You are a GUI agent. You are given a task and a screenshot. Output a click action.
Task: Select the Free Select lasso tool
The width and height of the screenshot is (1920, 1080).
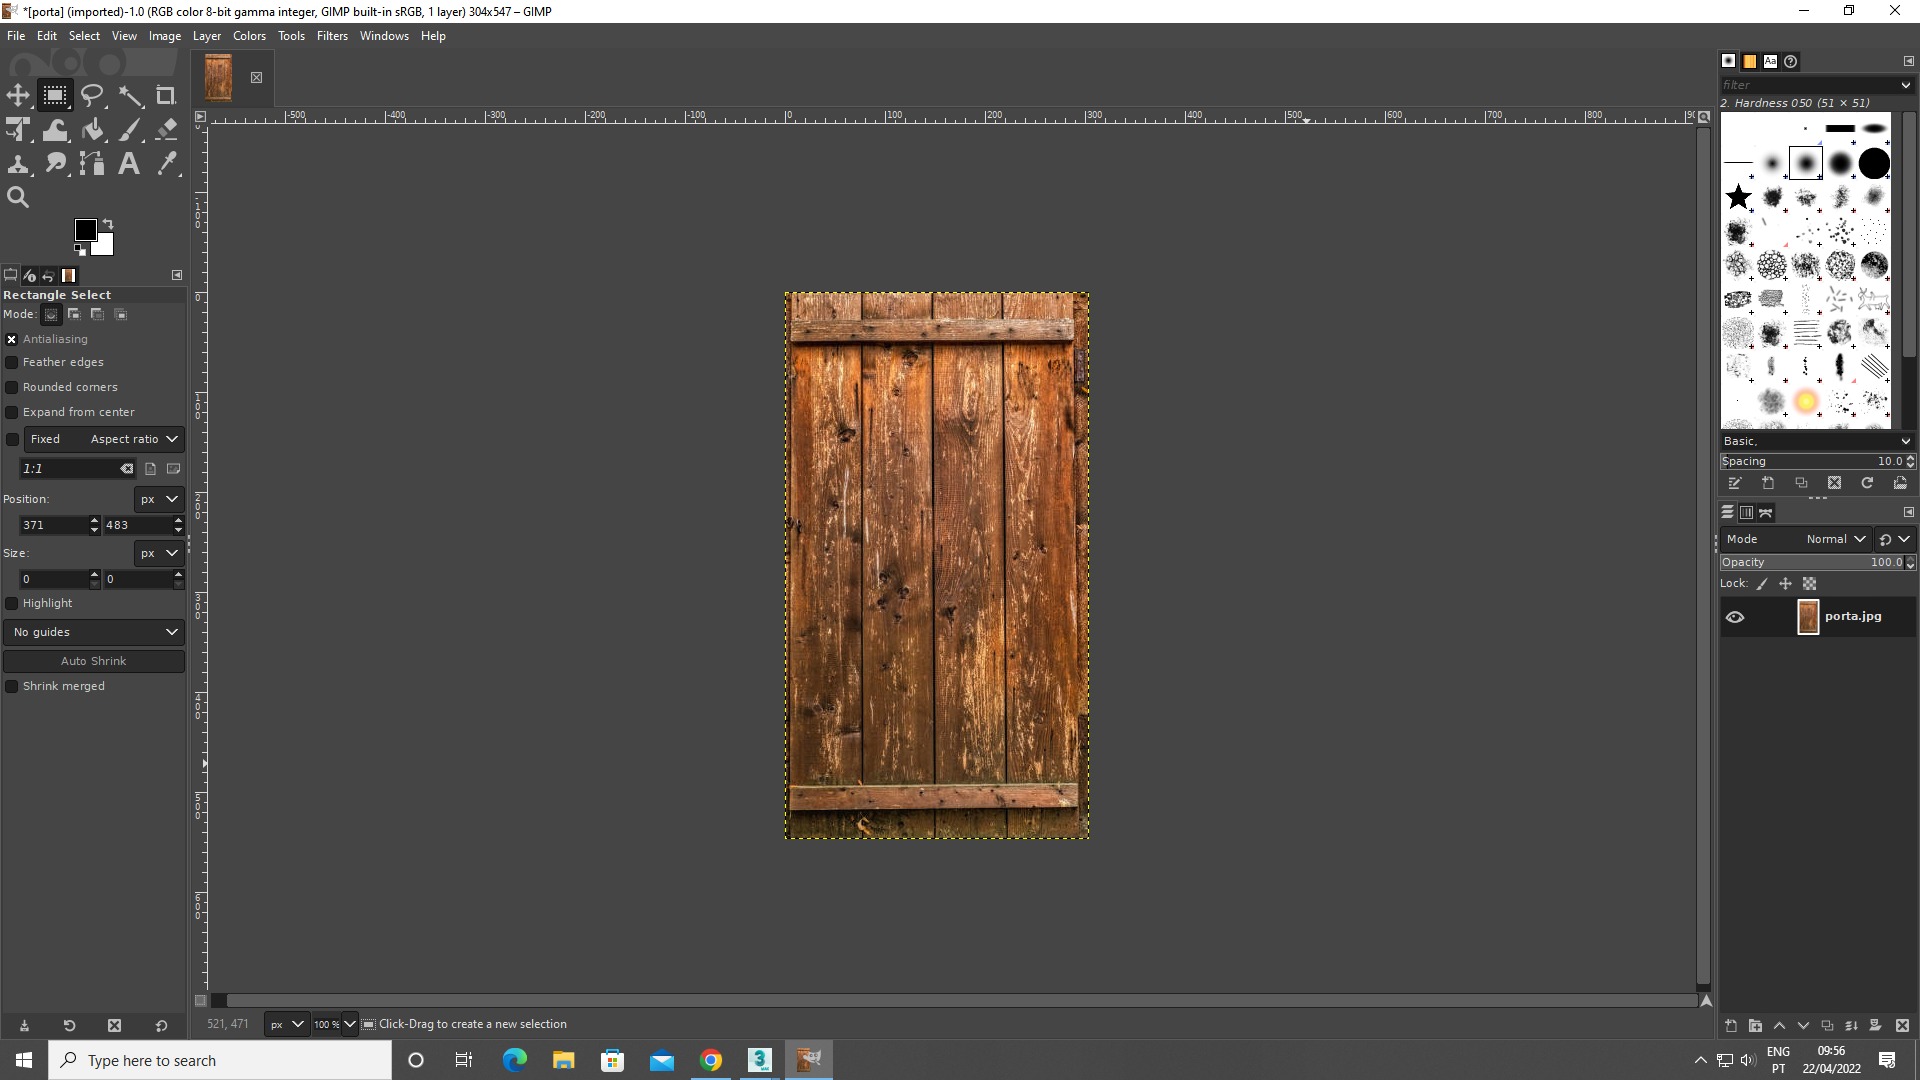tap(92, 96)
